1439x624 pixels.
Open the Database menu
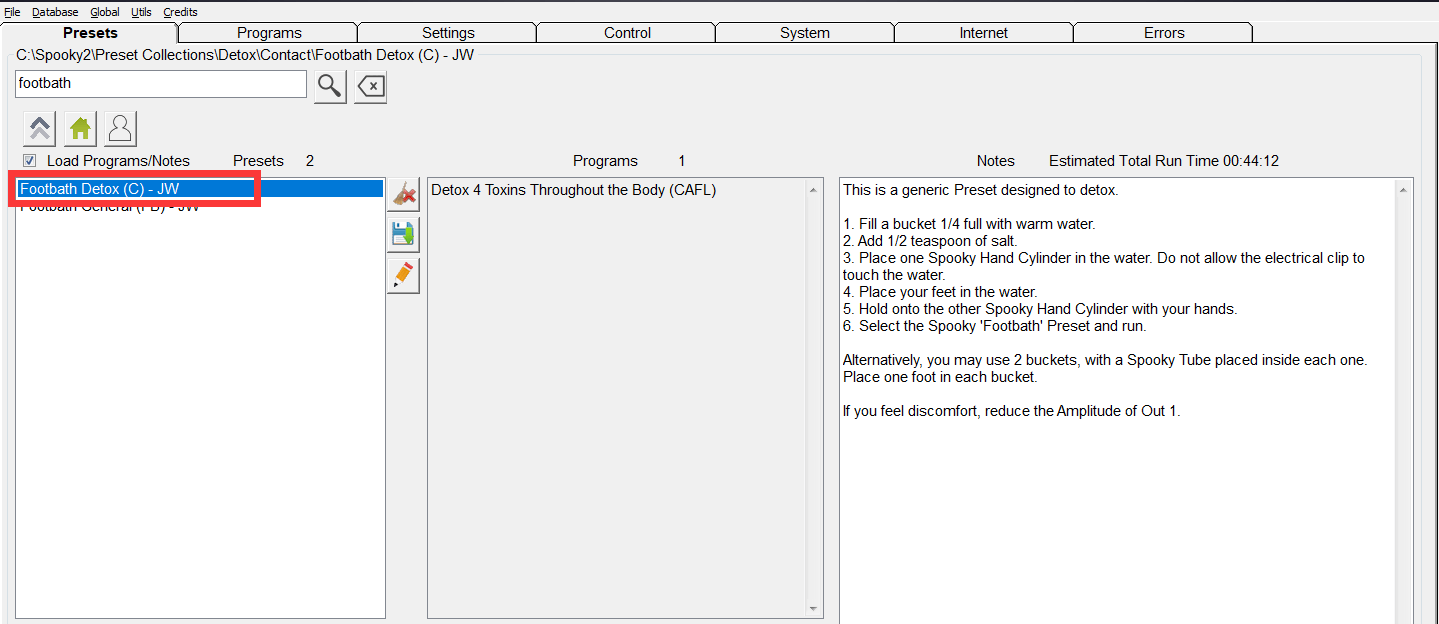point(55,12)
